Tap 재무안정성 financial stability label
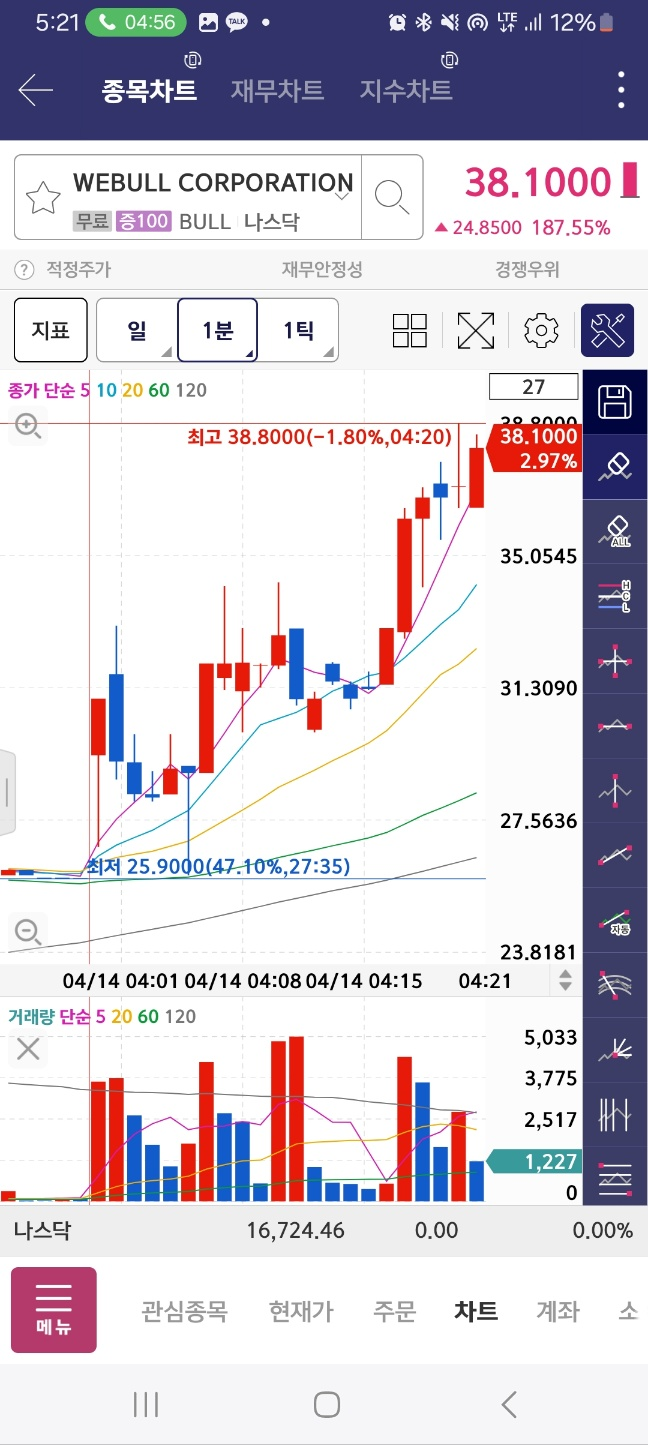The image size is (648, 1445). [x=322, y=269]
